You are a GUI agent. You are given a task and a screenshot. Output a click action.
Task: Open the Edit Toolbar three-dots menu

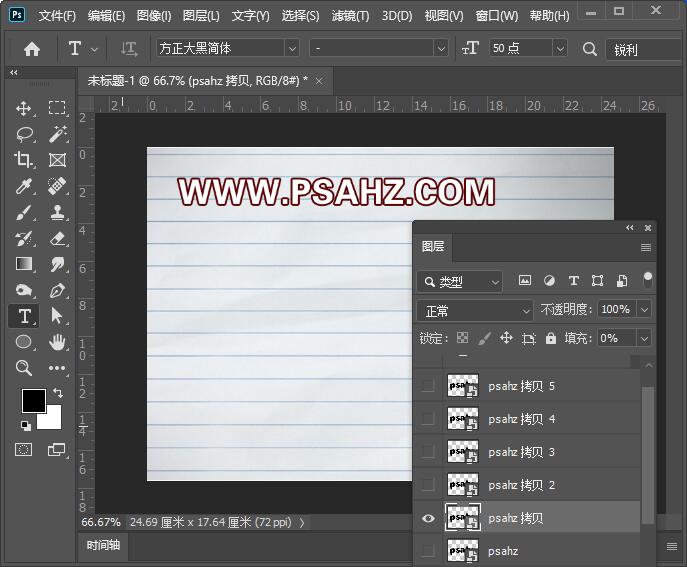click(x=57, y=368)
